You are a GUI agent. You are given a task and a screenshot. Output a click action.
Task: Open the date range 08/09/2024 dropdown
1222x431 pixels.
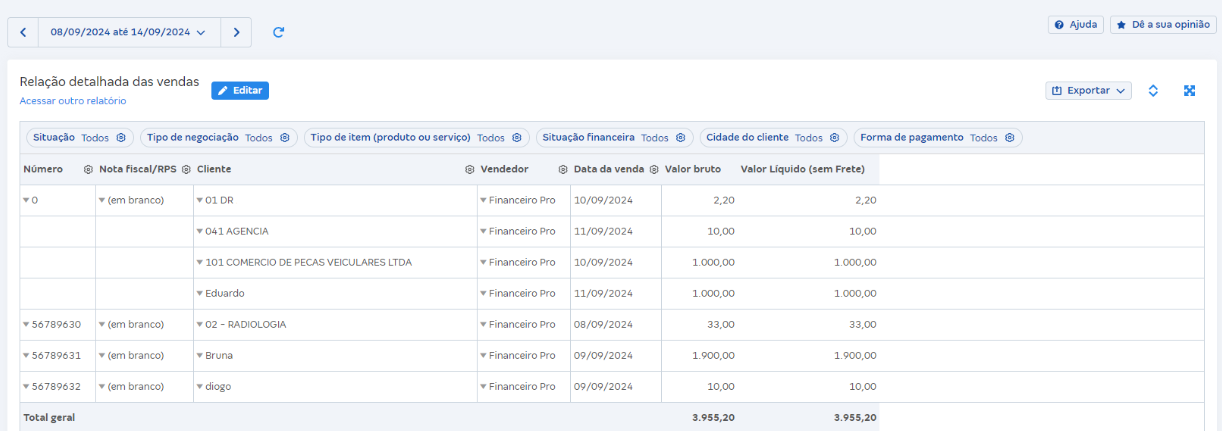[x=128, y=32]
